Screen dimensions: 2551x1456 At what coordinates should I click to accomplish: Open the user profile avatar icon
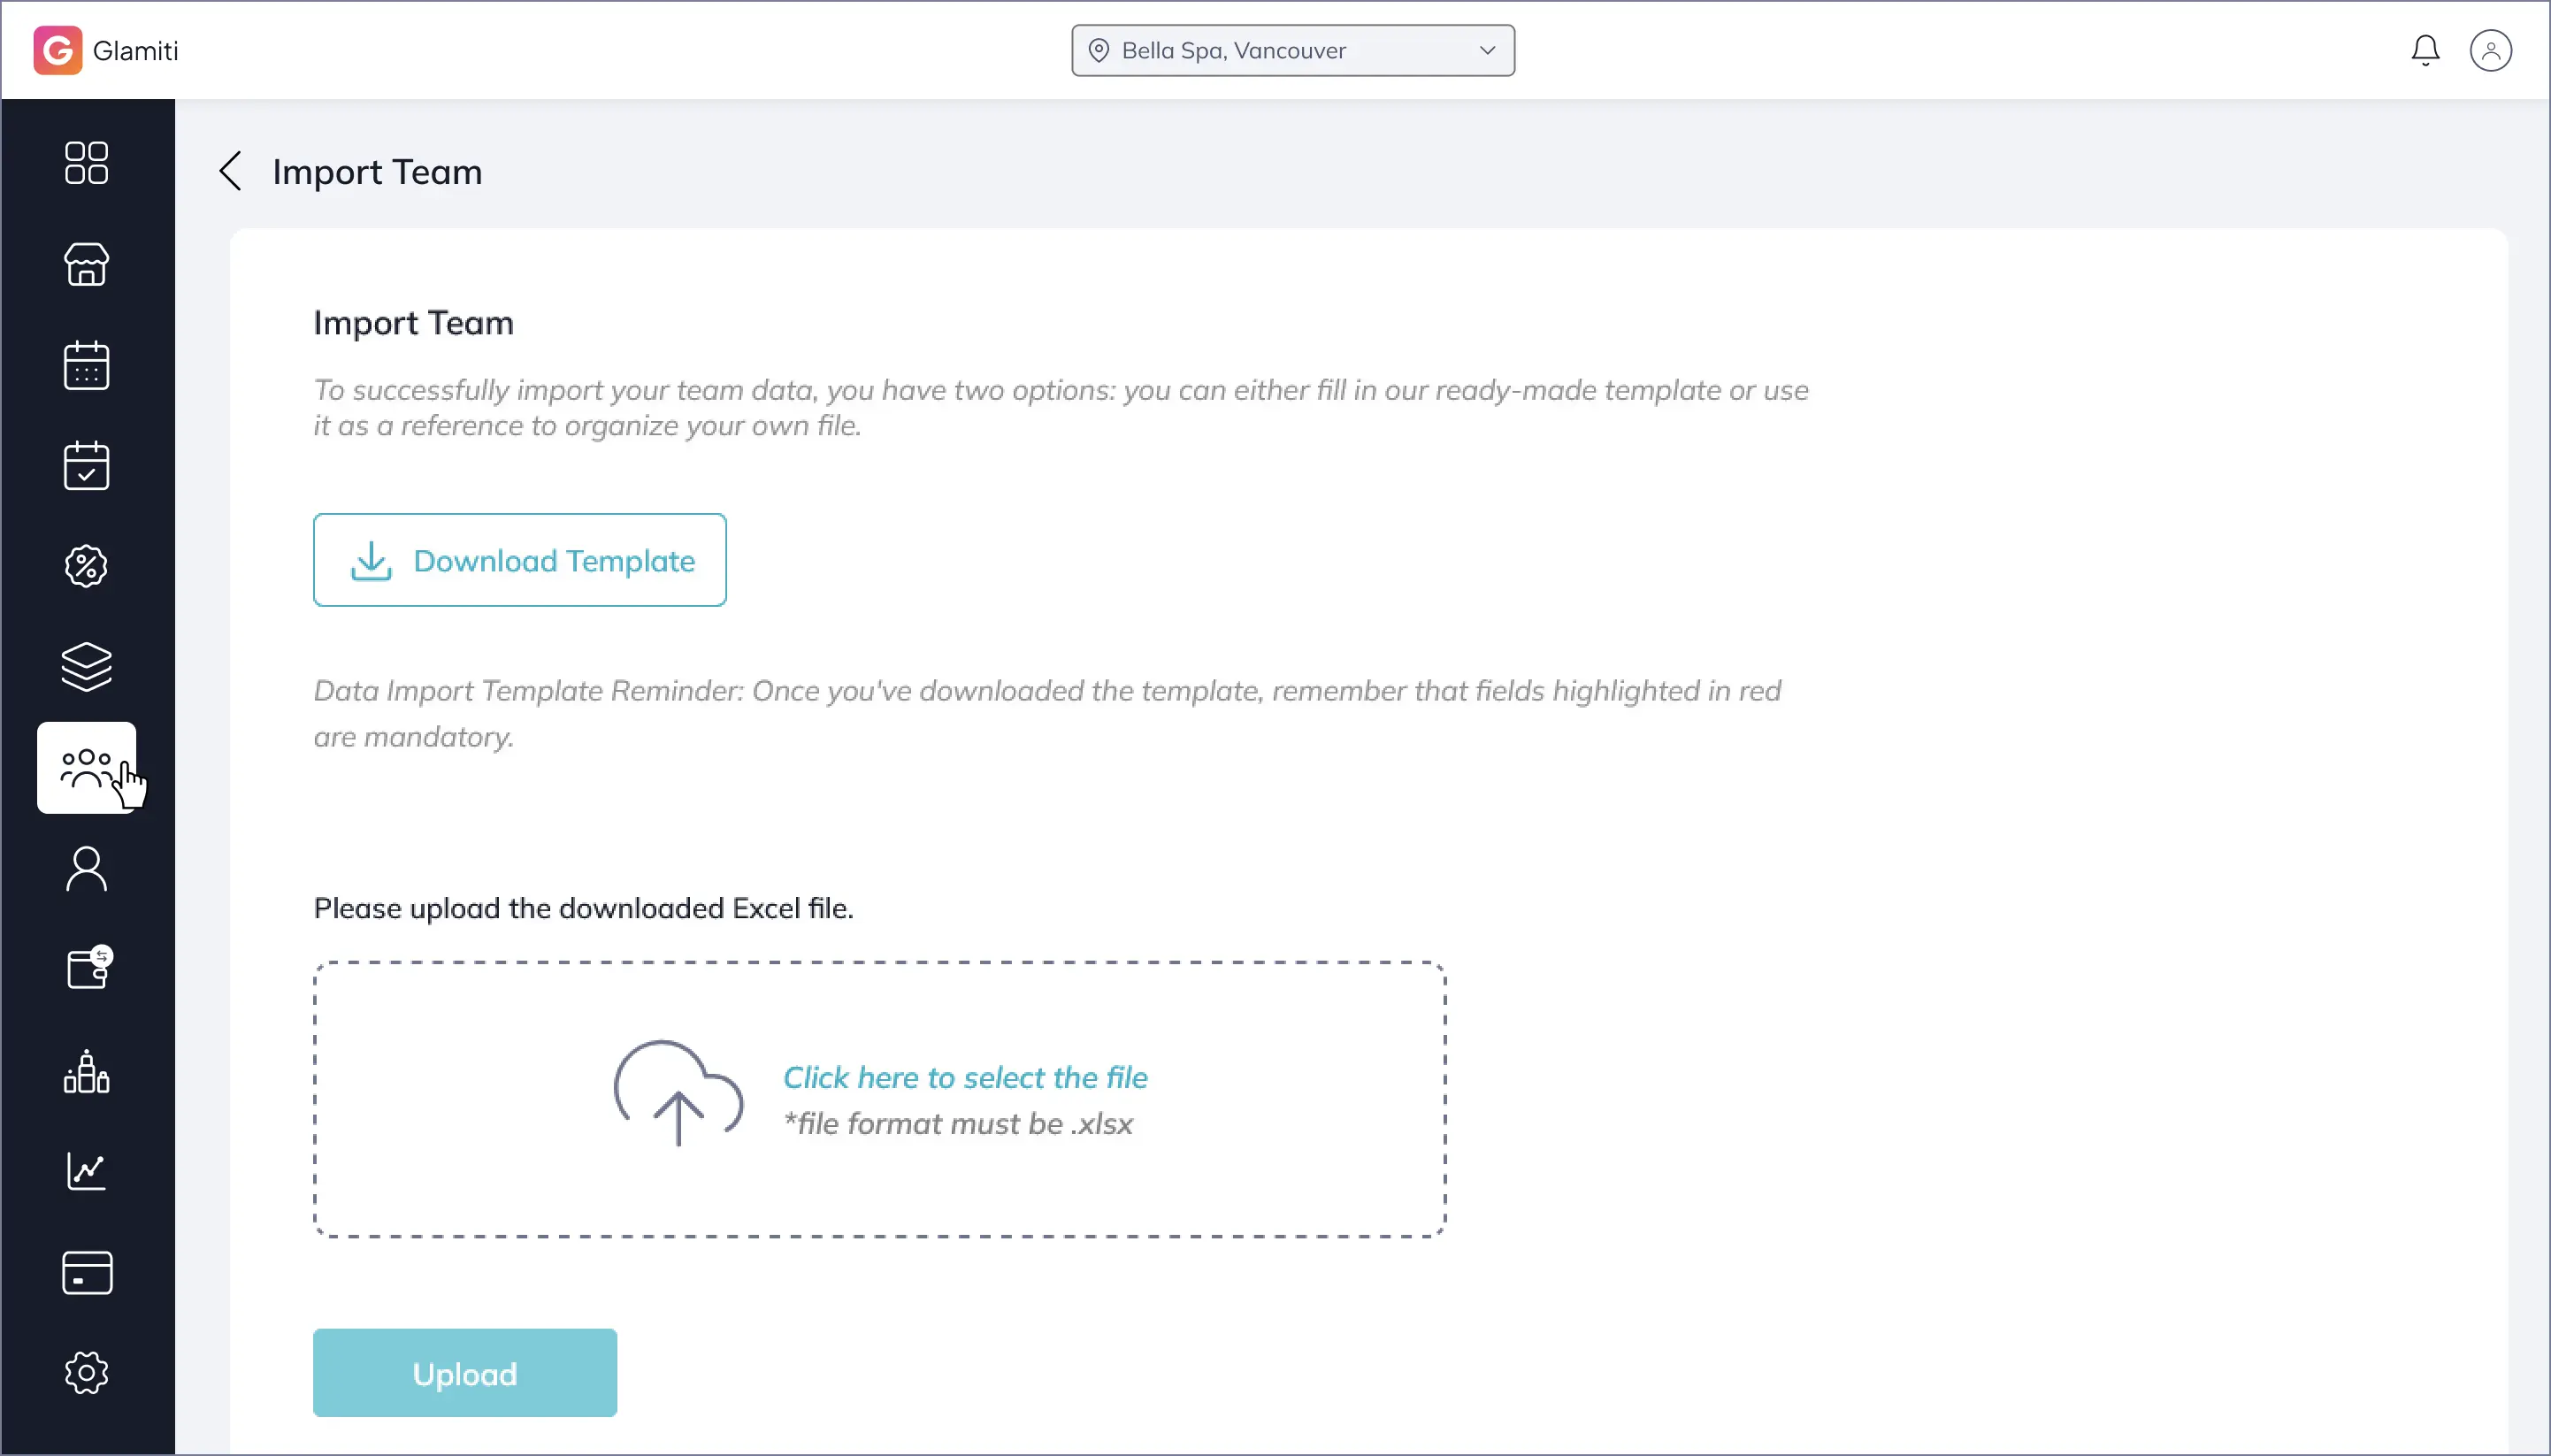click(2490, 50)
